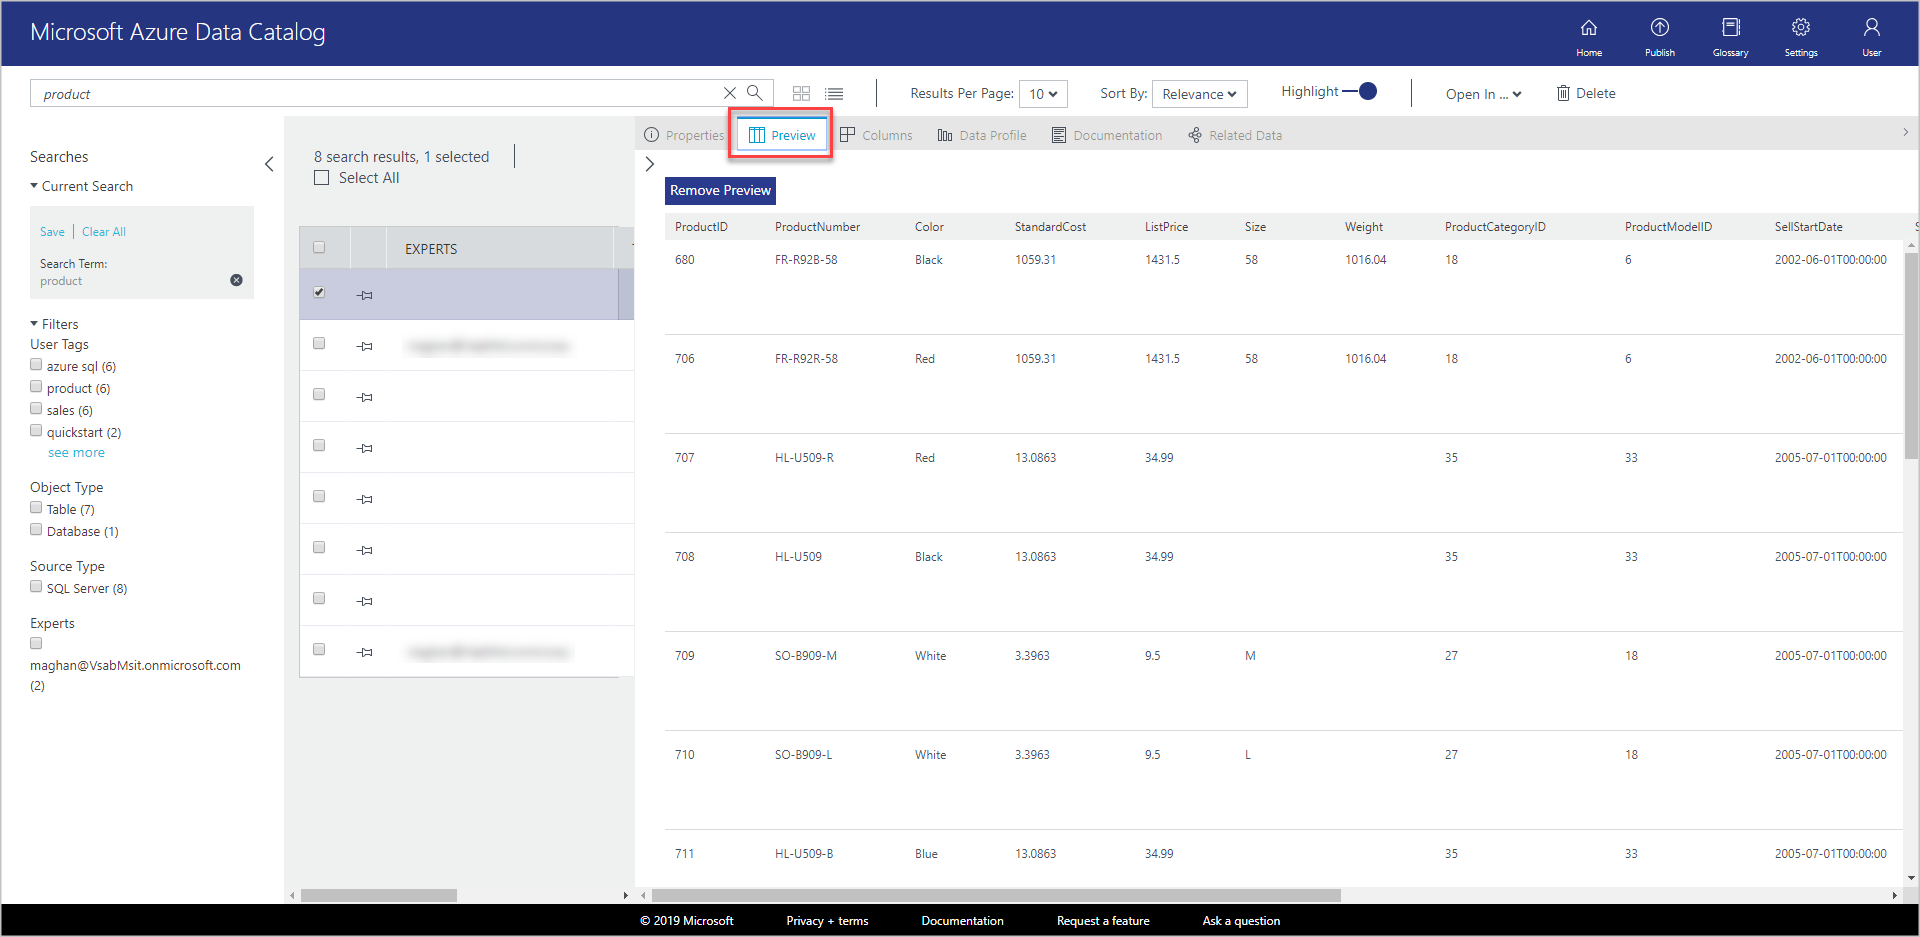Open Sort By Relevance dropdown

1199,94
